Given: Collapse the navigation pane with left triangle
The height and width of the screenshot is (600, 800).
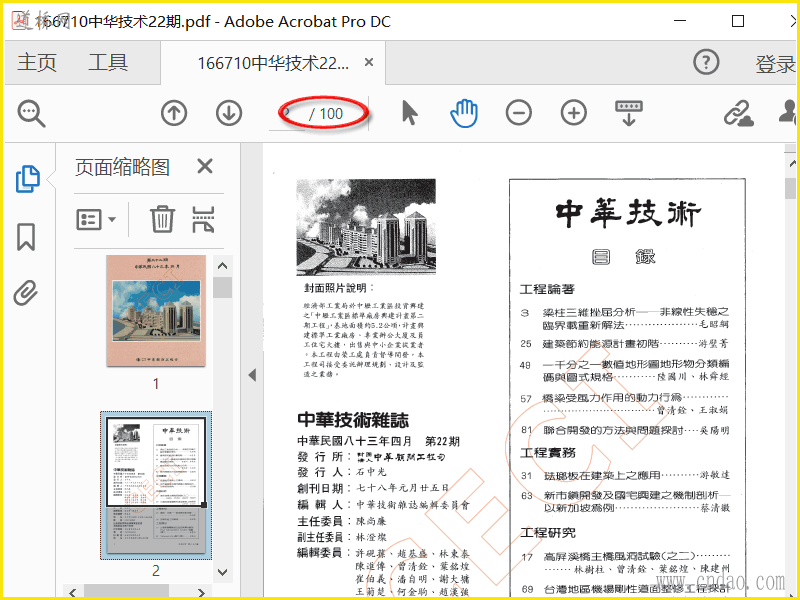Looking at the screenshot, I should point(252,375).
